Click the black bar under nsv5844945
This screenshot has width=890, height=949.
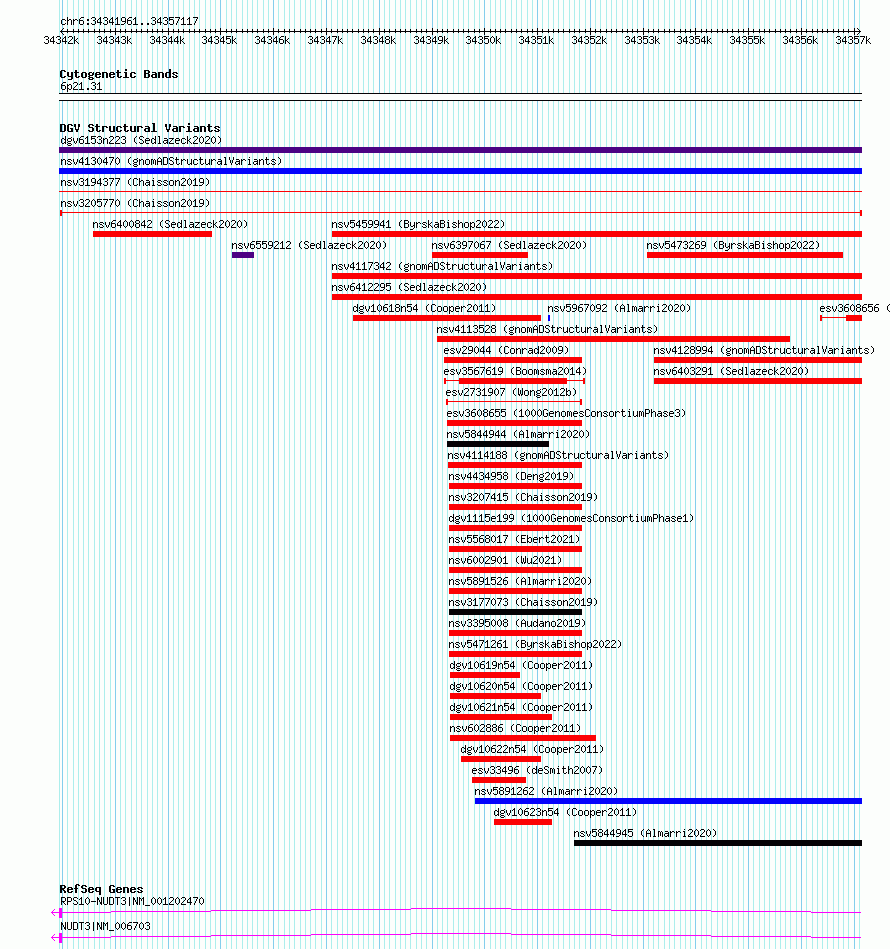click(718, 843)
